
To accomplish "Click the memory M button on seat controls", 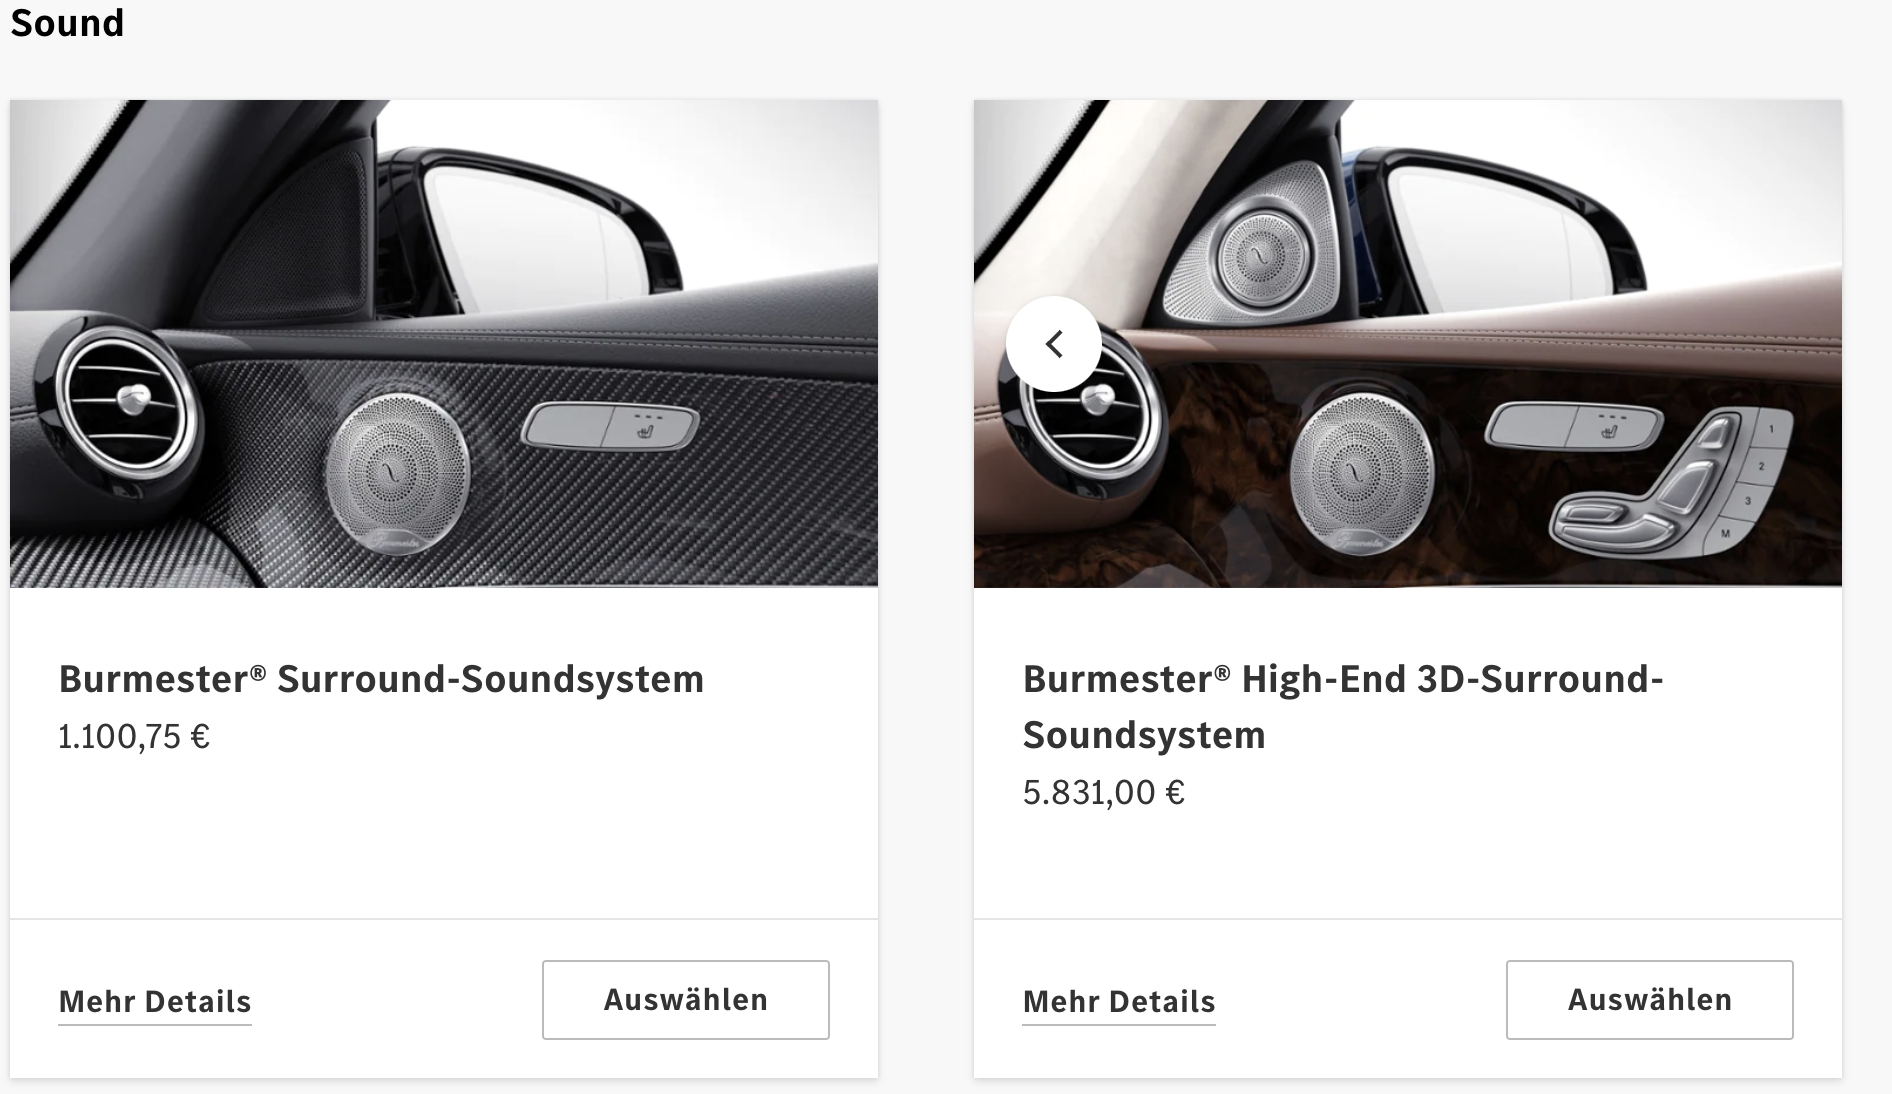I will [x=1725, y=535].
